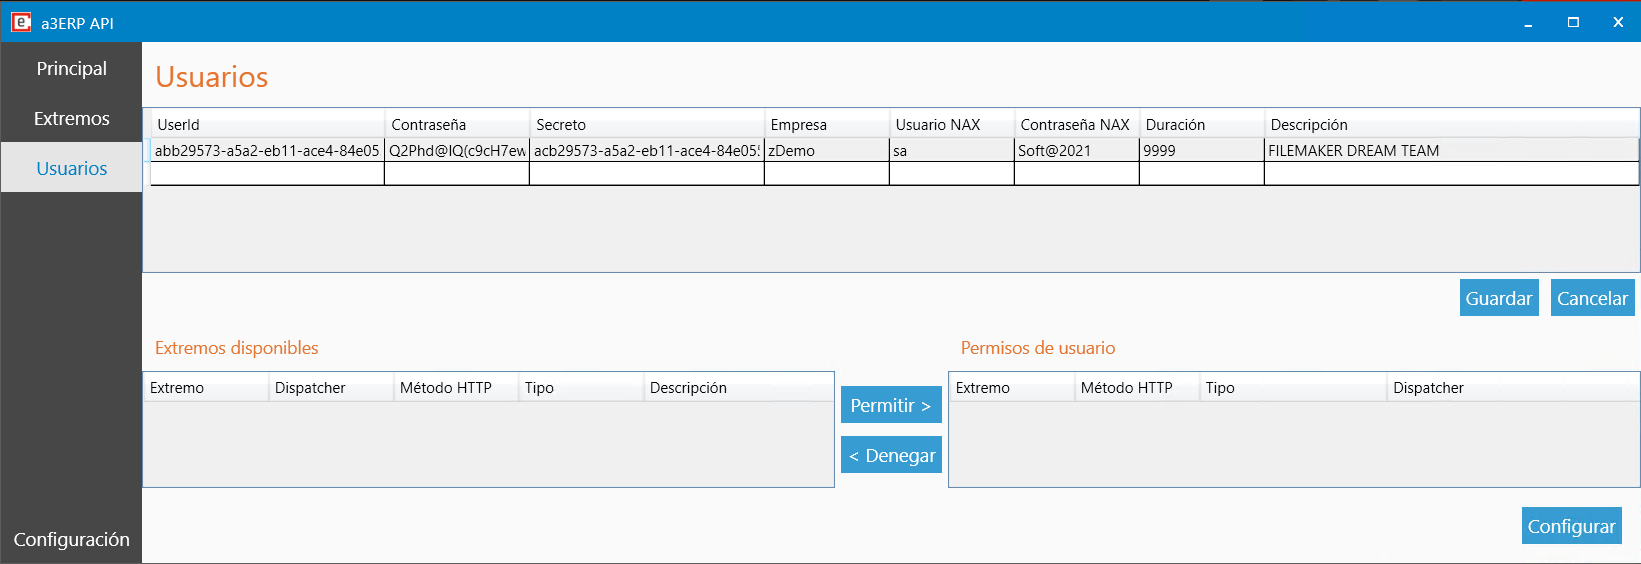Close the a3ERP API window
Viewport: 1641px width, 564px height.
tap(1618, 22)
